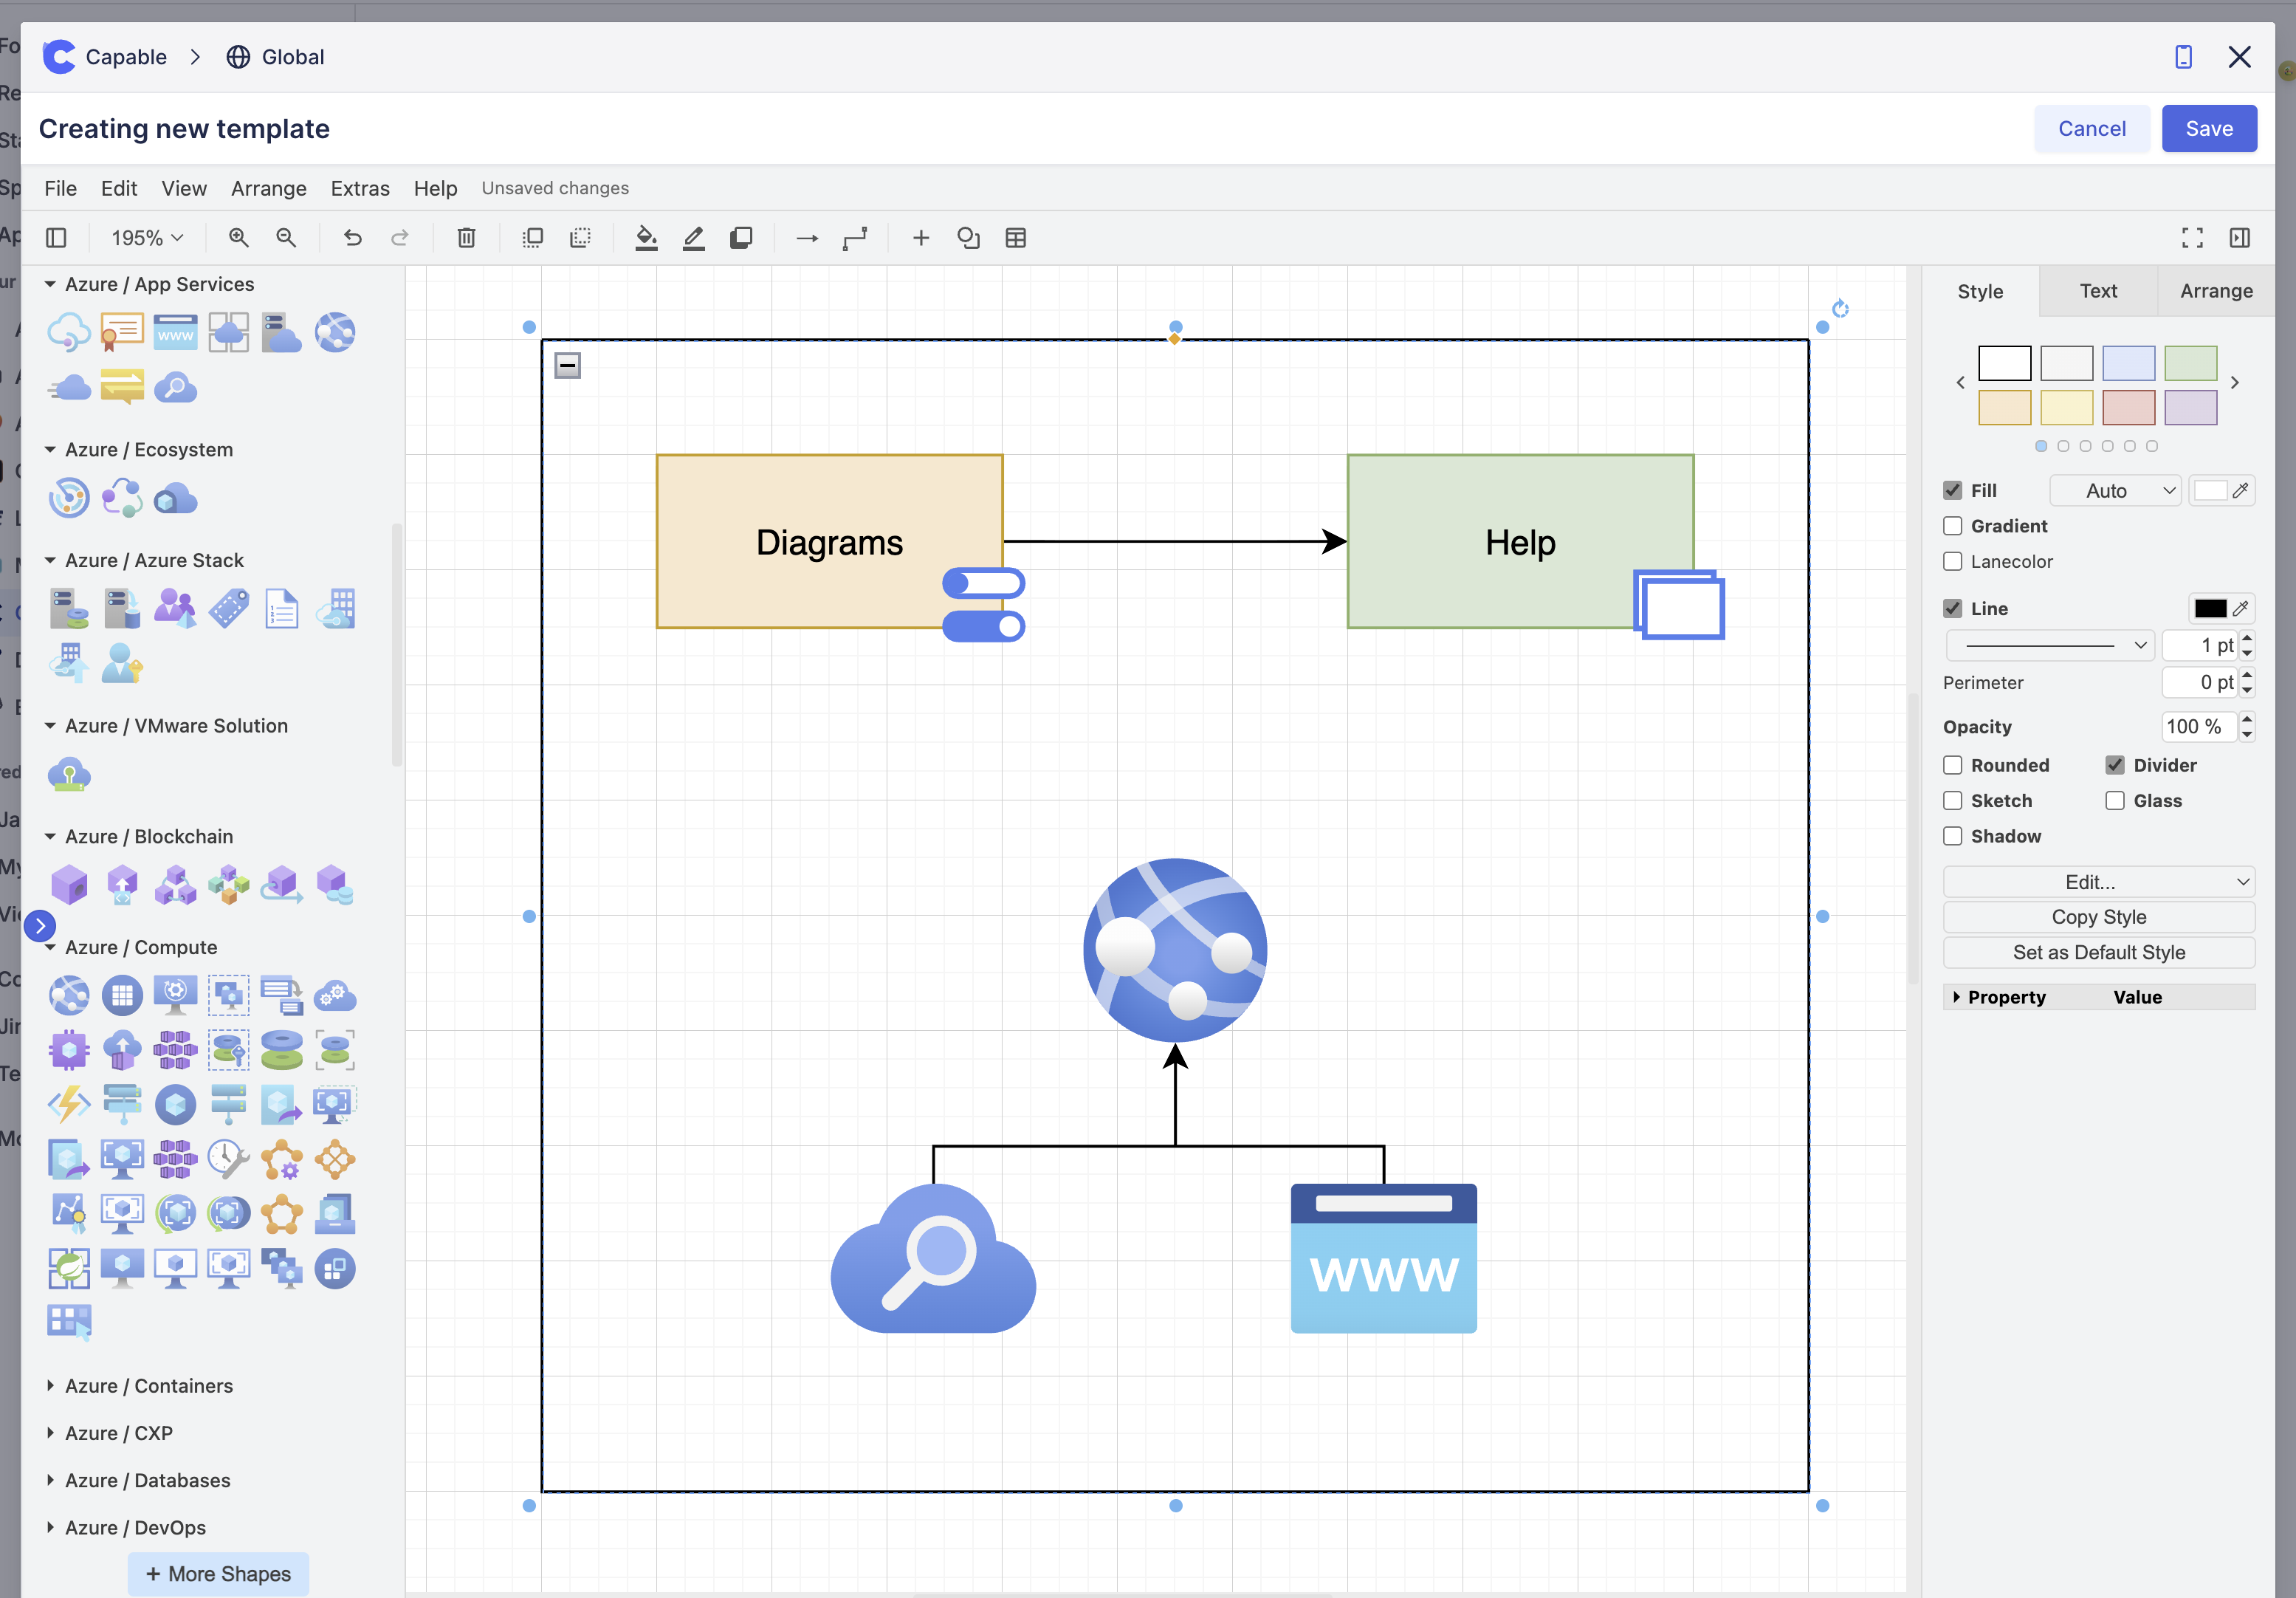Viewport: 2296px width, 1598px height.
Task: Enable the Rounded checkbox
Action: (1952, 765)
